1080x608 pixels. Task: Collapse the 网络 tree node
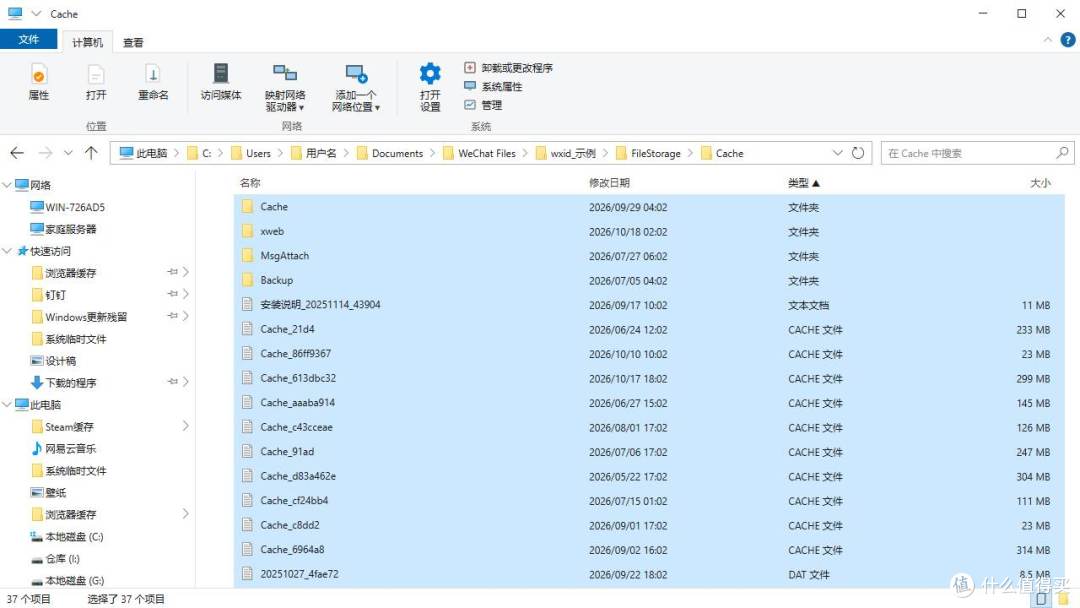coord(7,185)
